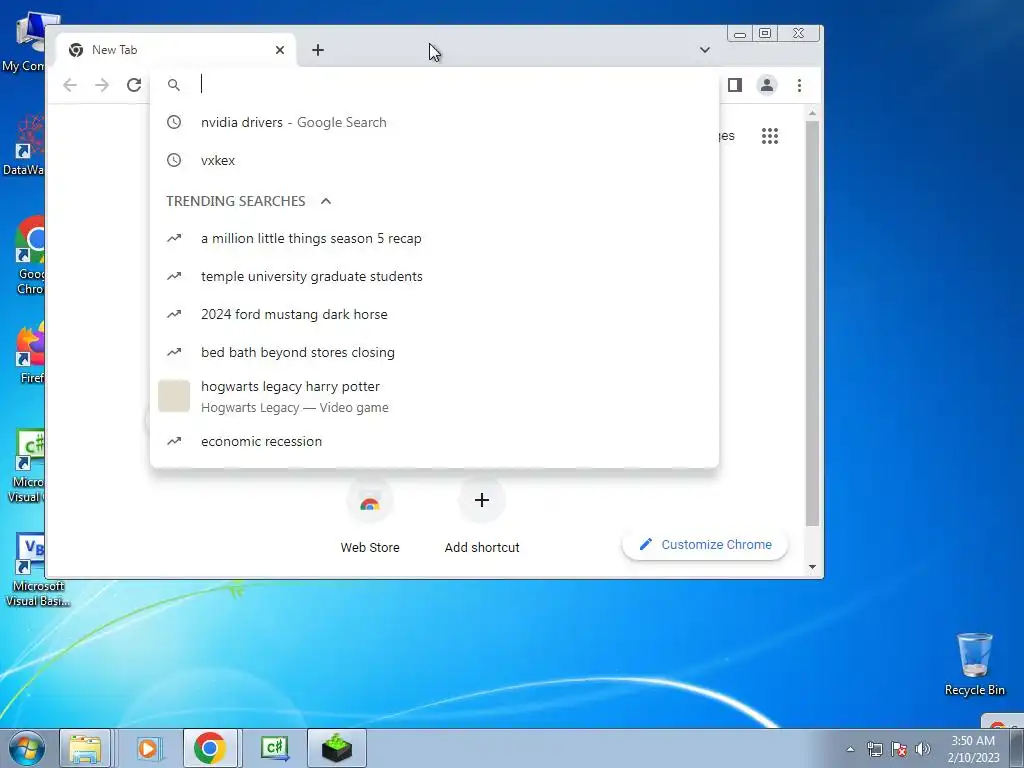The height and width of the screenshot is (768, 1024).
Task: Open the green cube taskbar app
Action: click(x=337, y=748)
